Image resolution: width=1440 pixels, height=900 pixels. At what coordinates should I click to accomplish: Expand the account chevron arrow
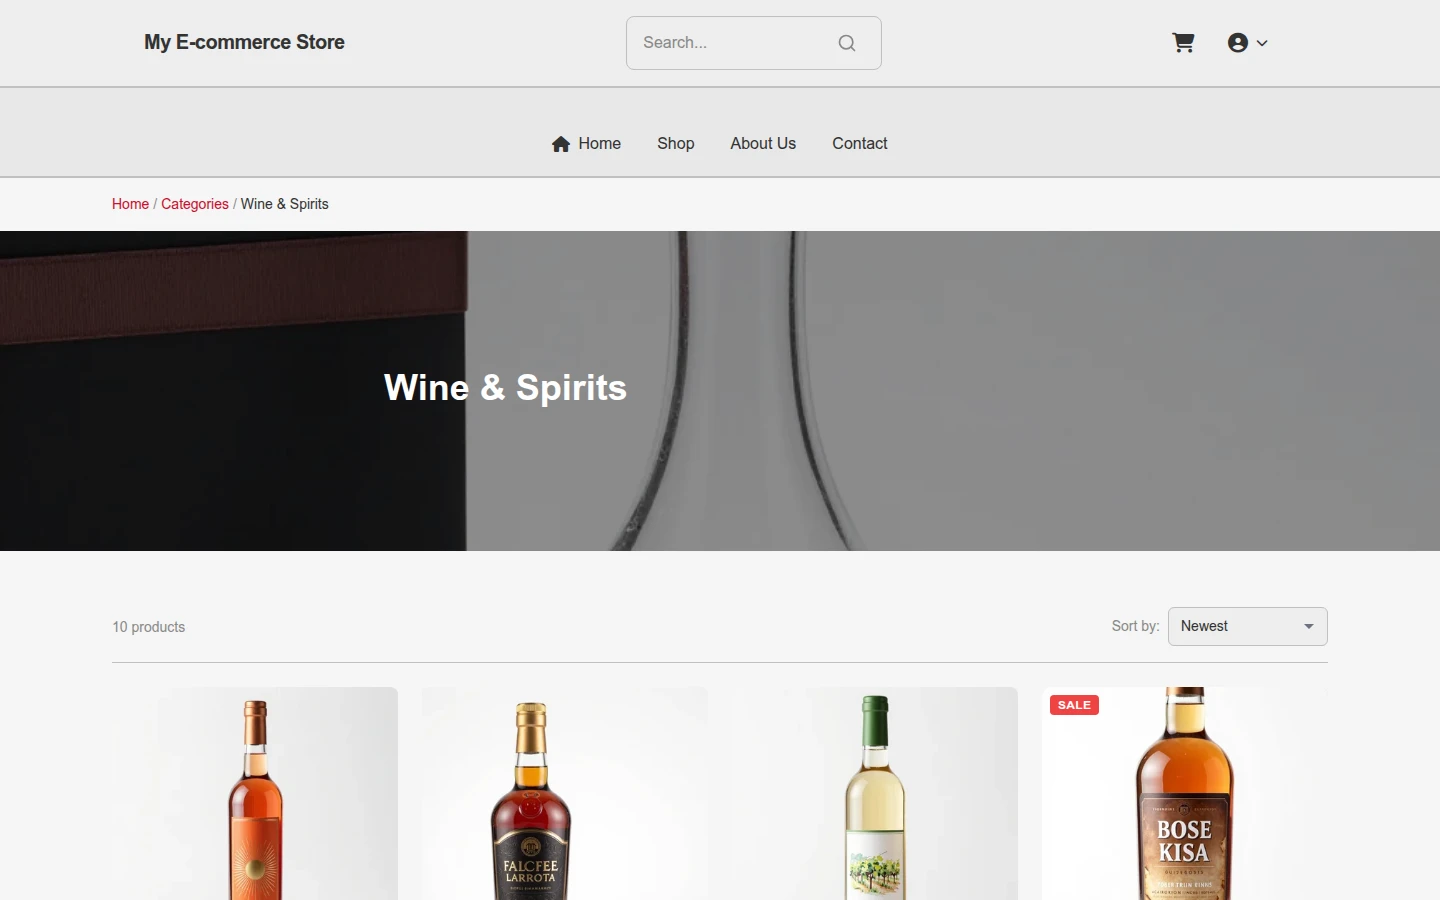(x=1262, y=43)
